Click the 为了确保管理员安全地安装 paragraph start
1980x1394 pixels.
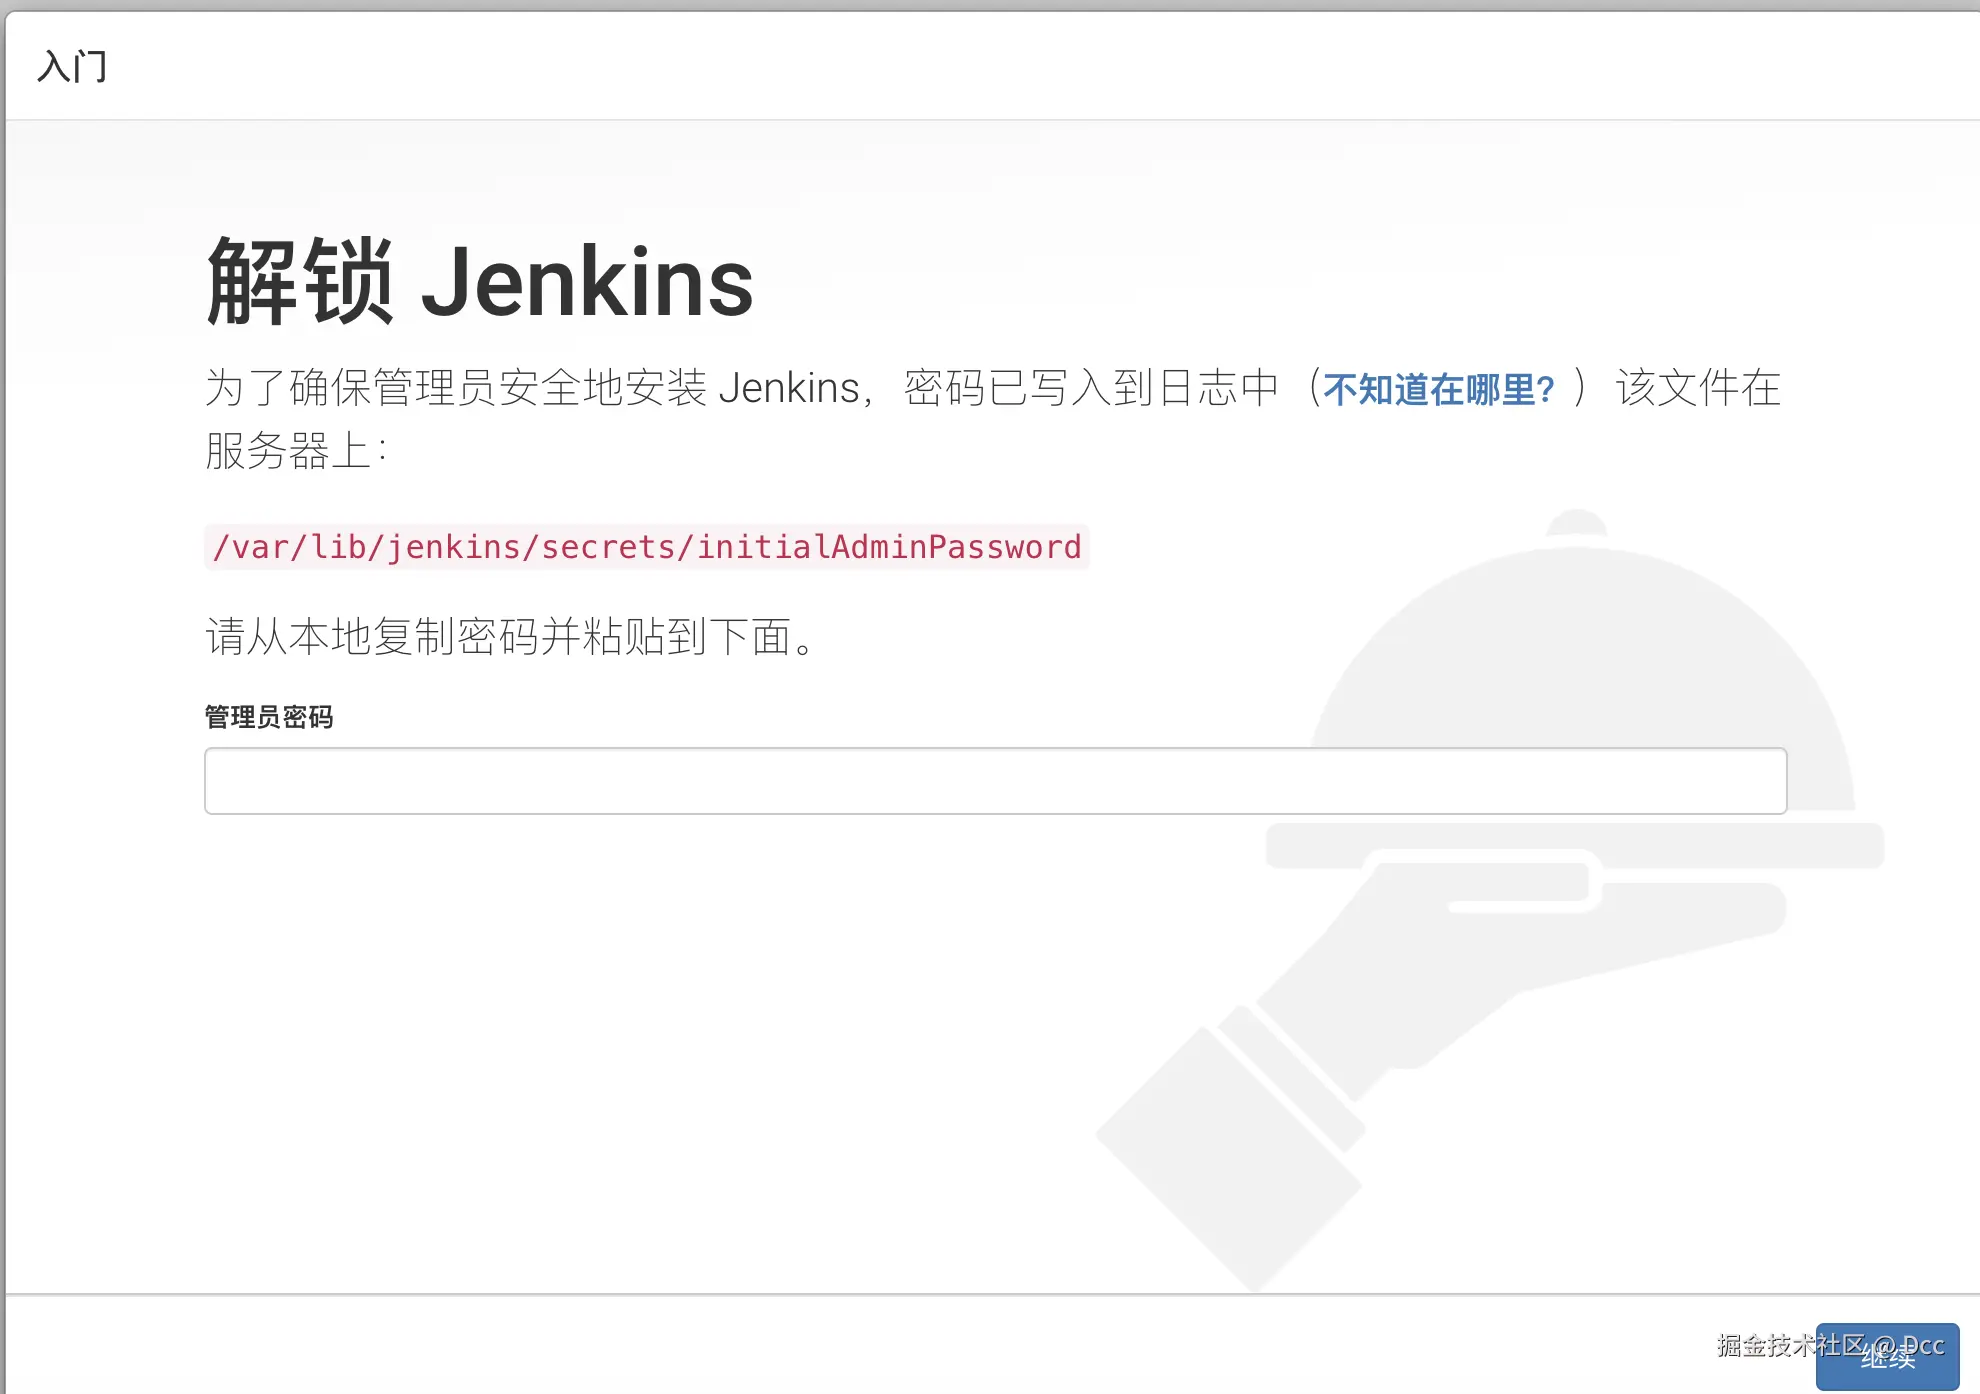tap(456, 388)
